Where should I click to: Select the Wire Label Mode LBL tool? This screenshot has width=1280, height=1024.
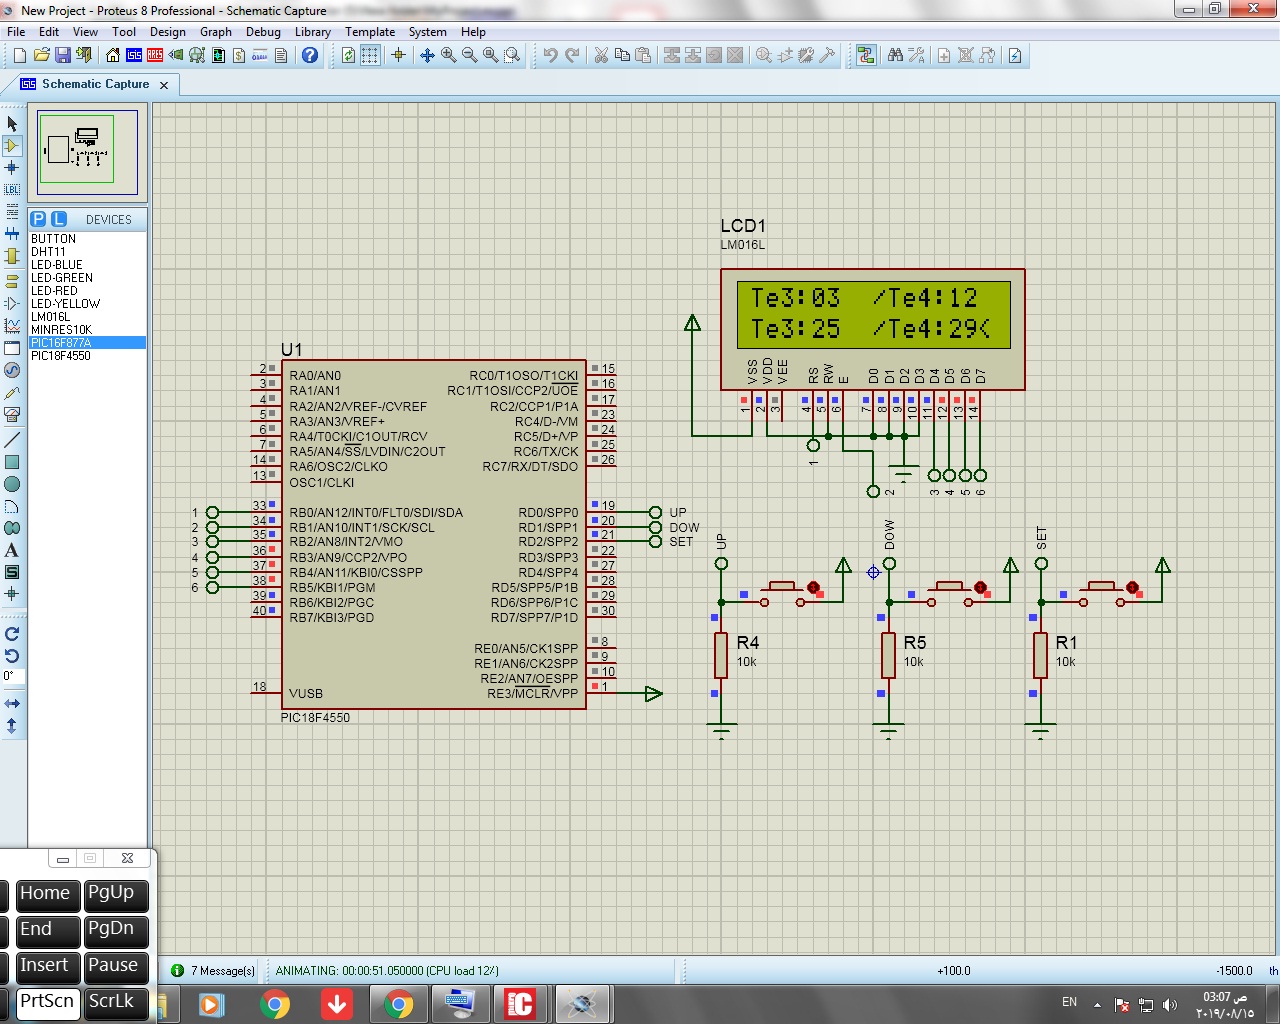(x=12, y=189)
